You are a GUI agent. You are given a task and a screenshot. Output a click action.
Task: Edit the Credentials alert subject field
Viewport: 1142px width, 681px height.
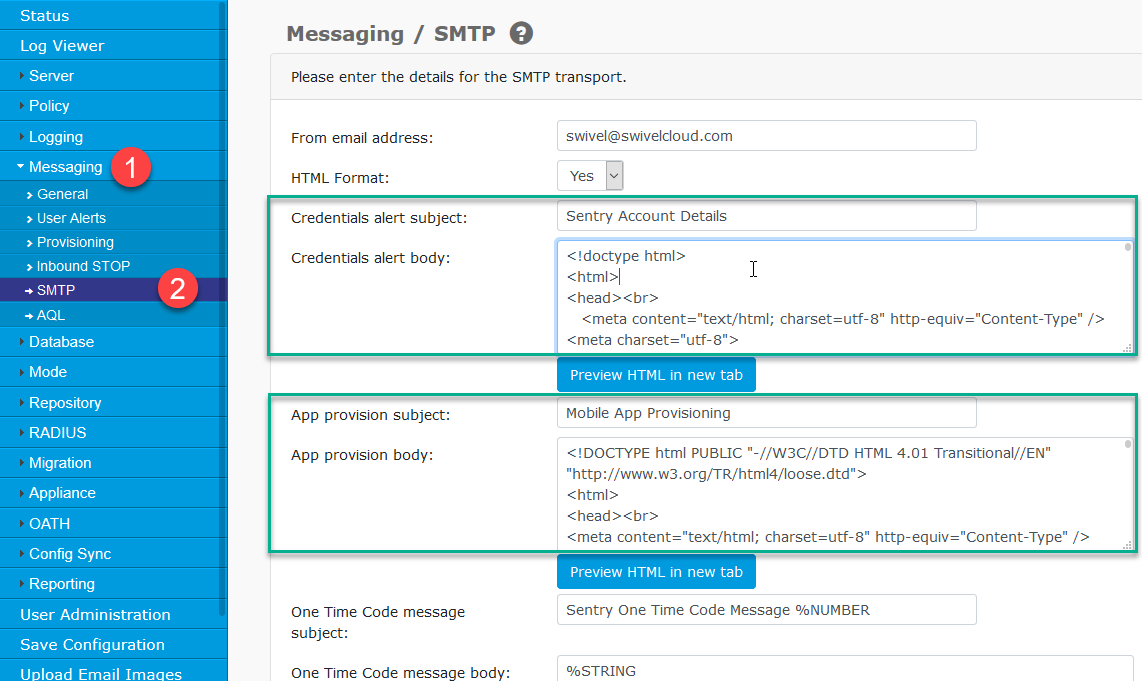766,215
